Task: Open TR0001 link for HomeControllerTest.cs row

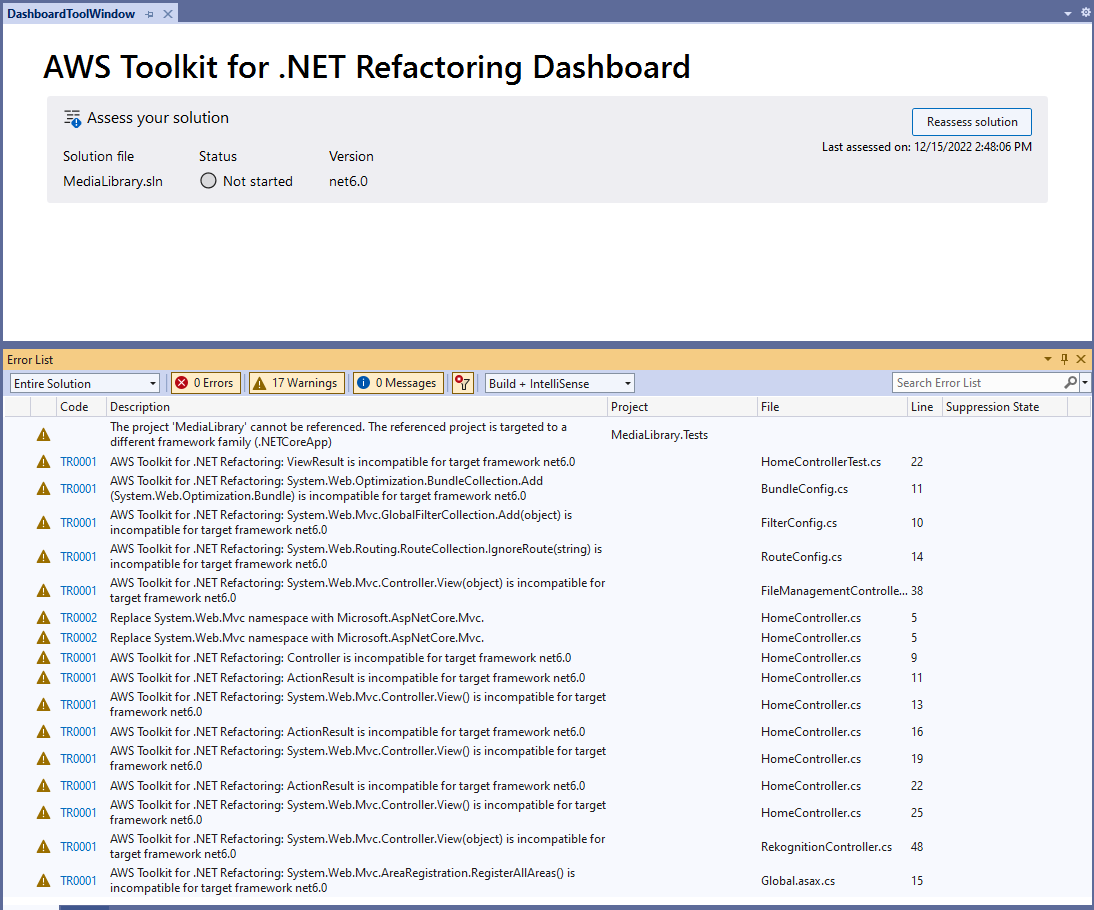Action: [x=78, y=462]
